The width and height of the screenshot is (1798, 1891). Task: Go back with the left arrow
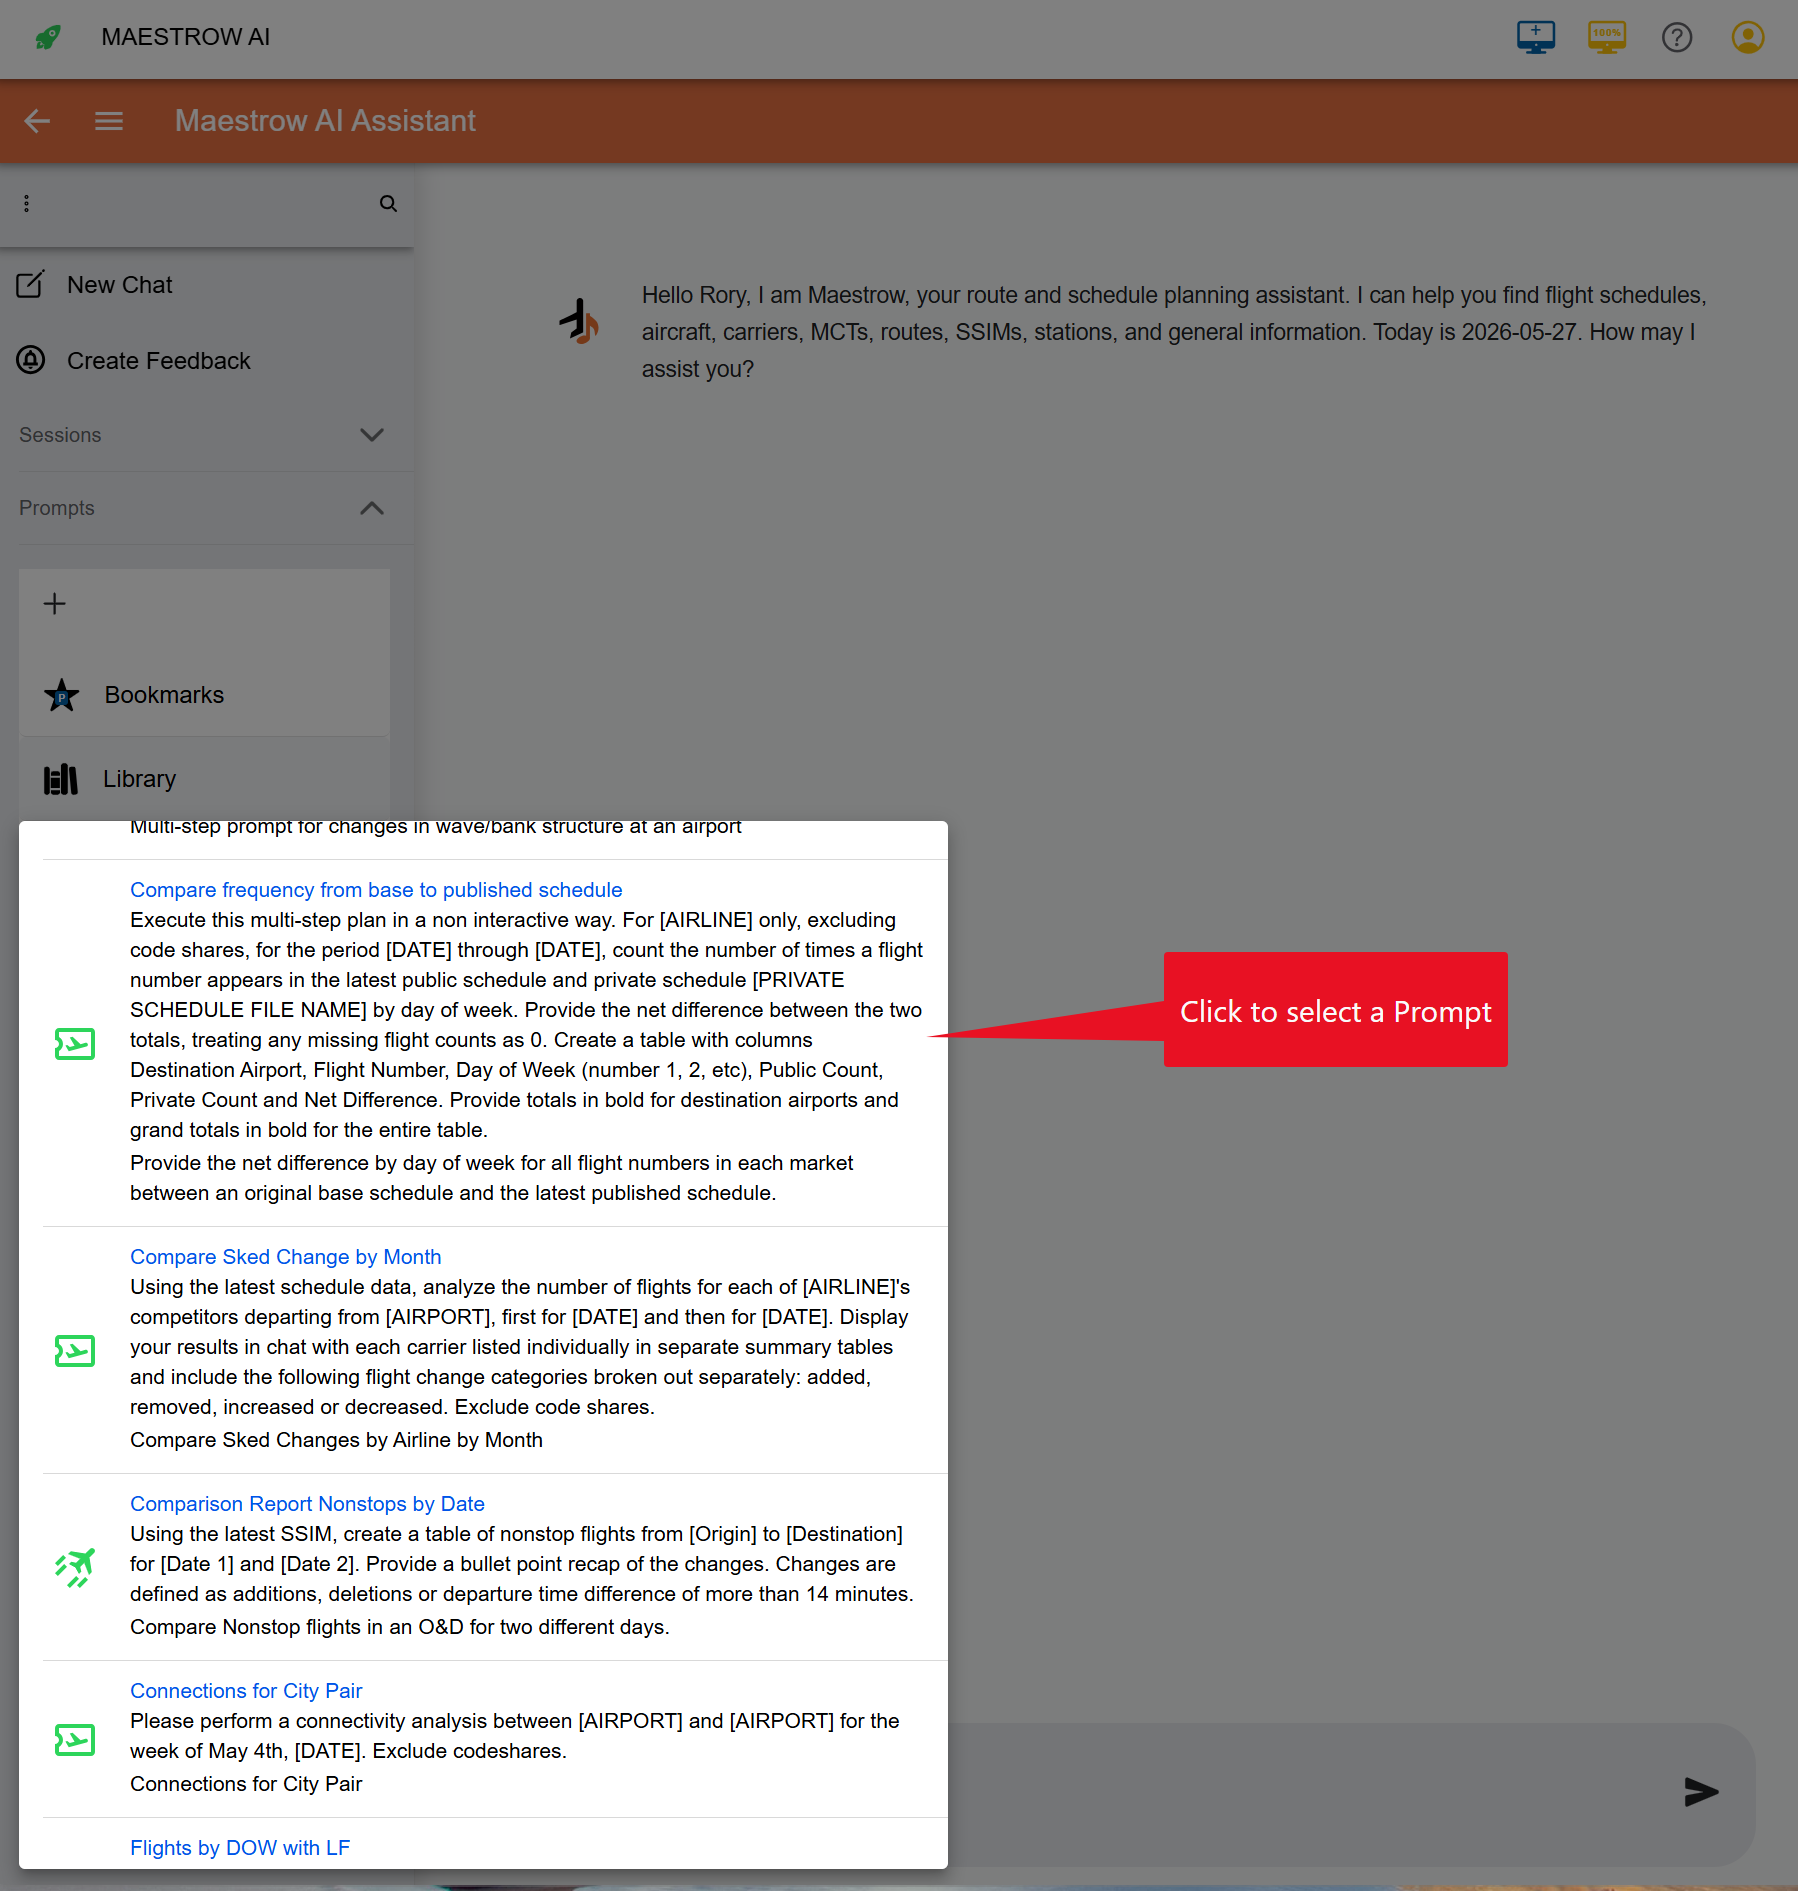[x=37, y=121]
